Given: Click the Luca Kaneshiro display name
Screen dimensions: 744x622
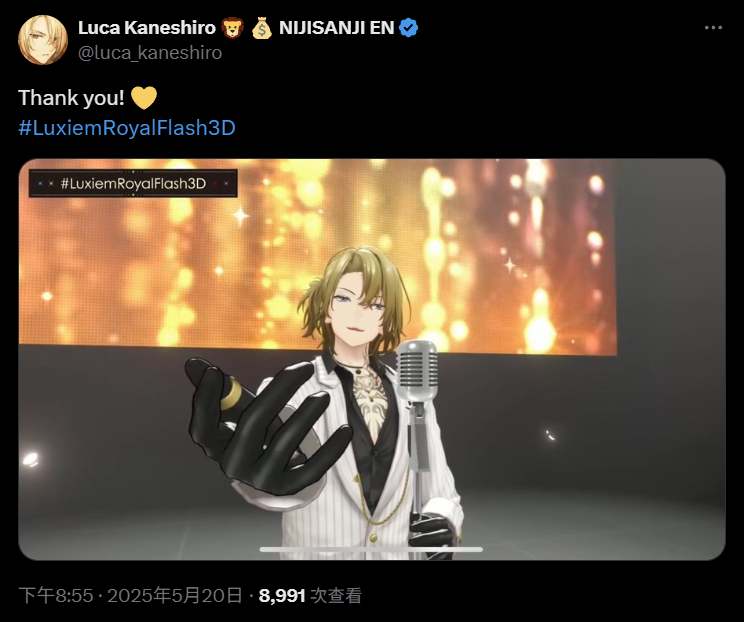Looking at the screenshot, I should pyautogui.click(x=147, y=28).
